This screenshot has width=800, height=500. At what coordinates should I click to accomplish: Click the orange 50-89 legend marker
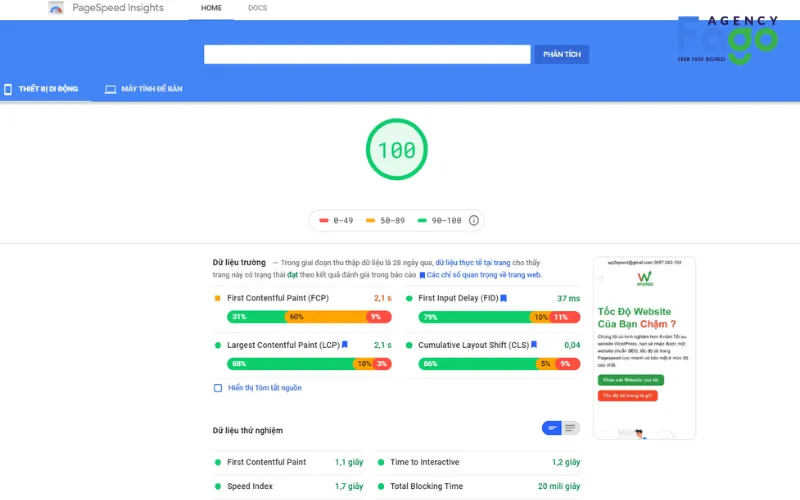pyautogui.click(x=370, y=220)
